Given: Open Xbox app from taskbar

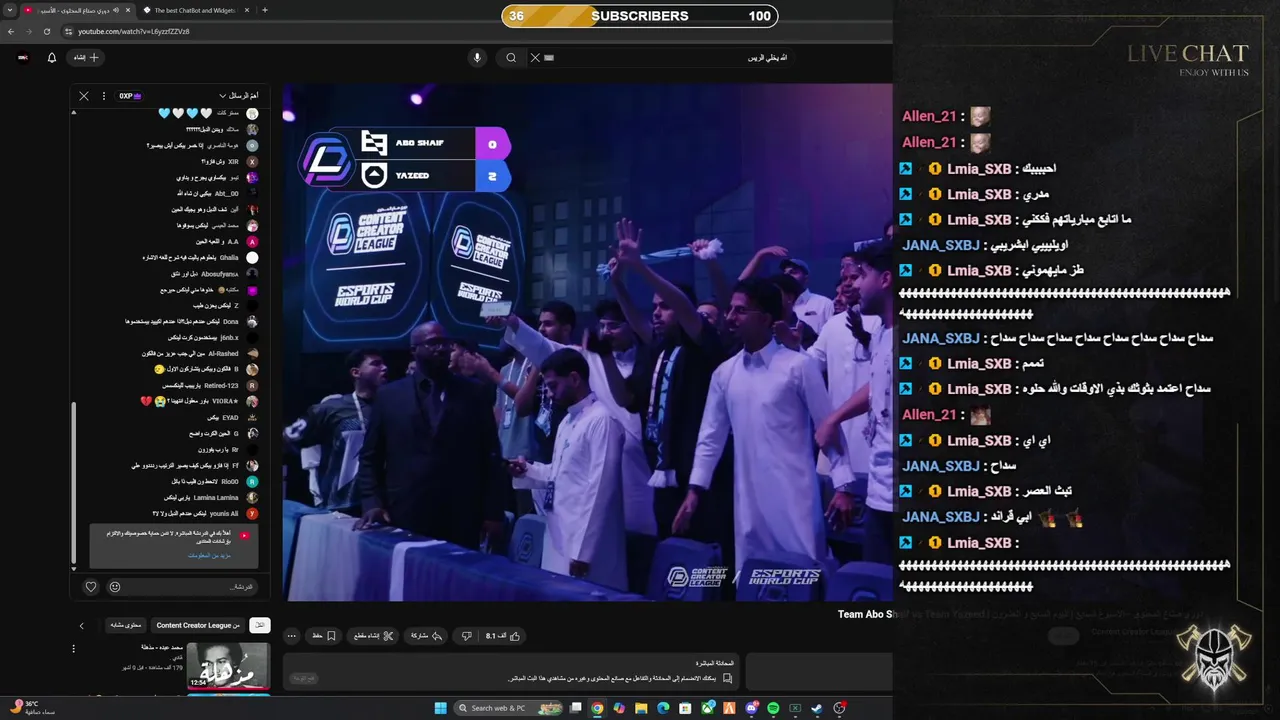Looking at the screenshot, I should pos(707,708).
